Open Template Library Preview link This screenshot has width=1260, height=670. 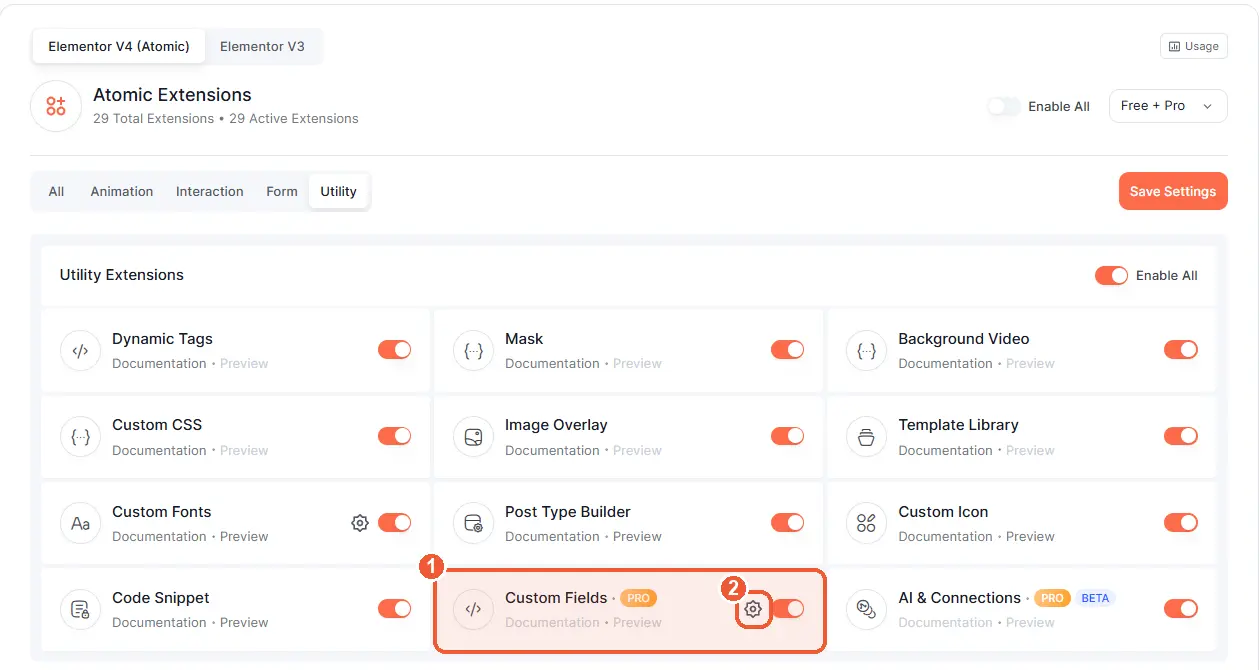tap(1031, 450)
